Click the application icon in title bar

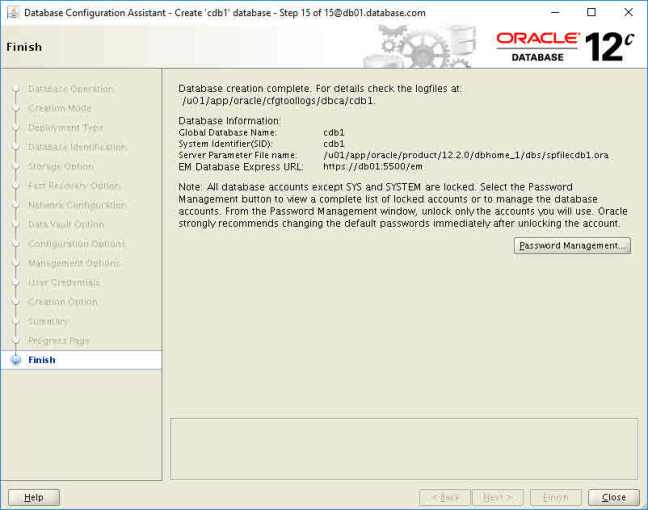(x=11, y=12)
